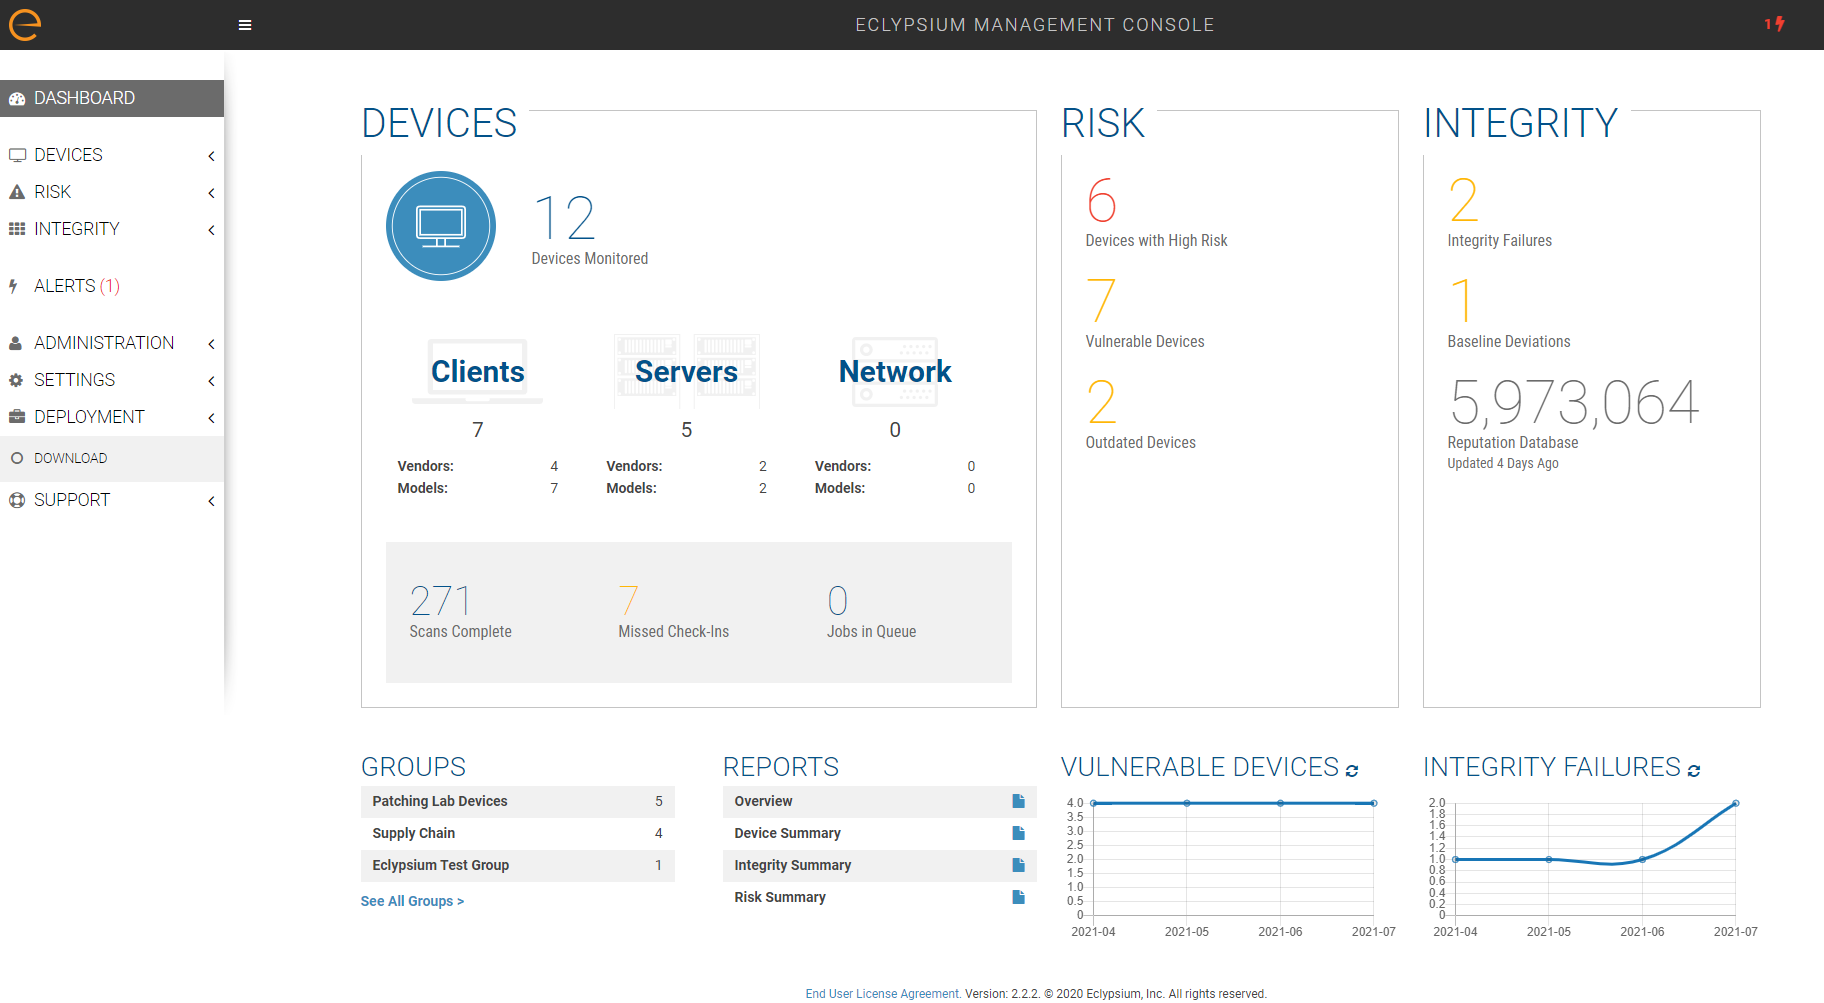
Task: Click the 2021-07 point on Integrity Failures chart
Action: tap(1736, 803)
